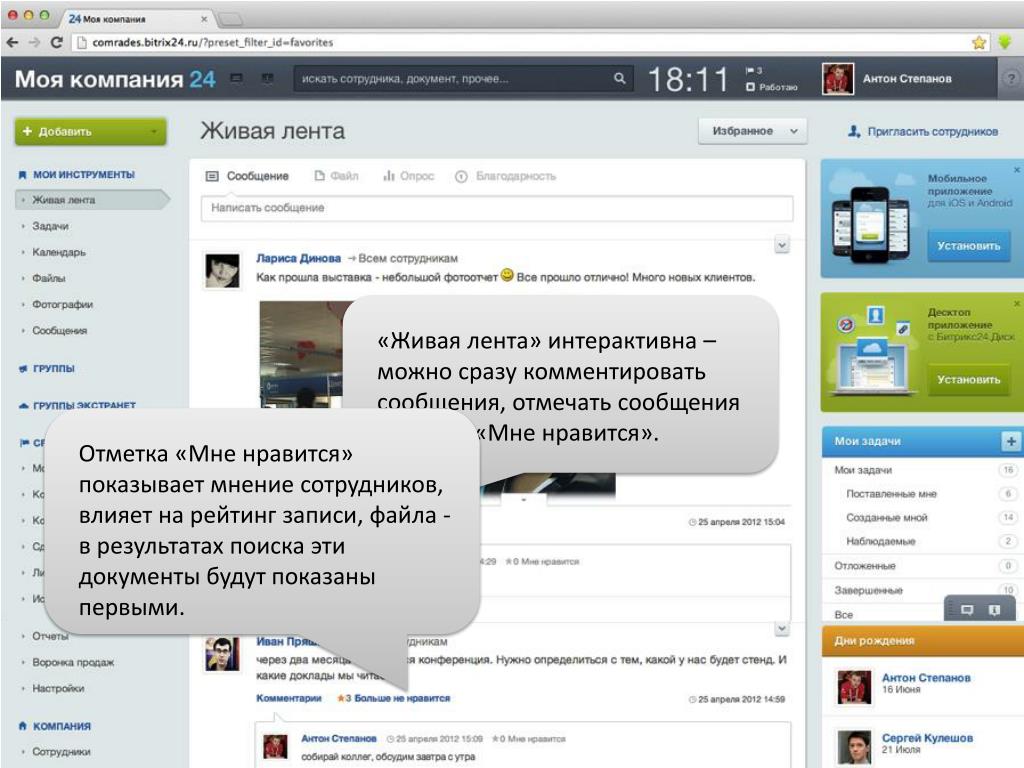Close the desktop application banner
The image size is (1024, 768).
pyautogui.click(x=1017, y=304)
